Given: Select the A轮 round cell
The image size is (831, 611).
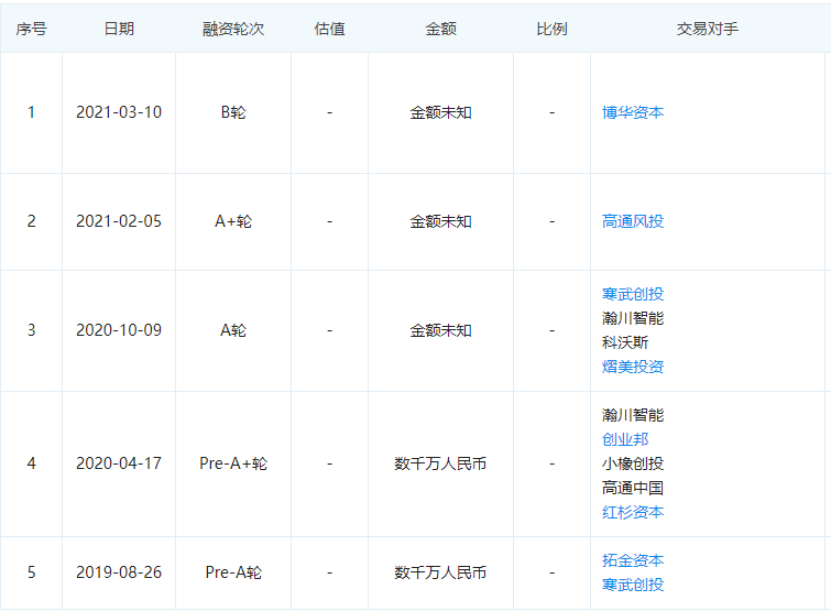Looking at the screenshot, I should coord(233,330).
